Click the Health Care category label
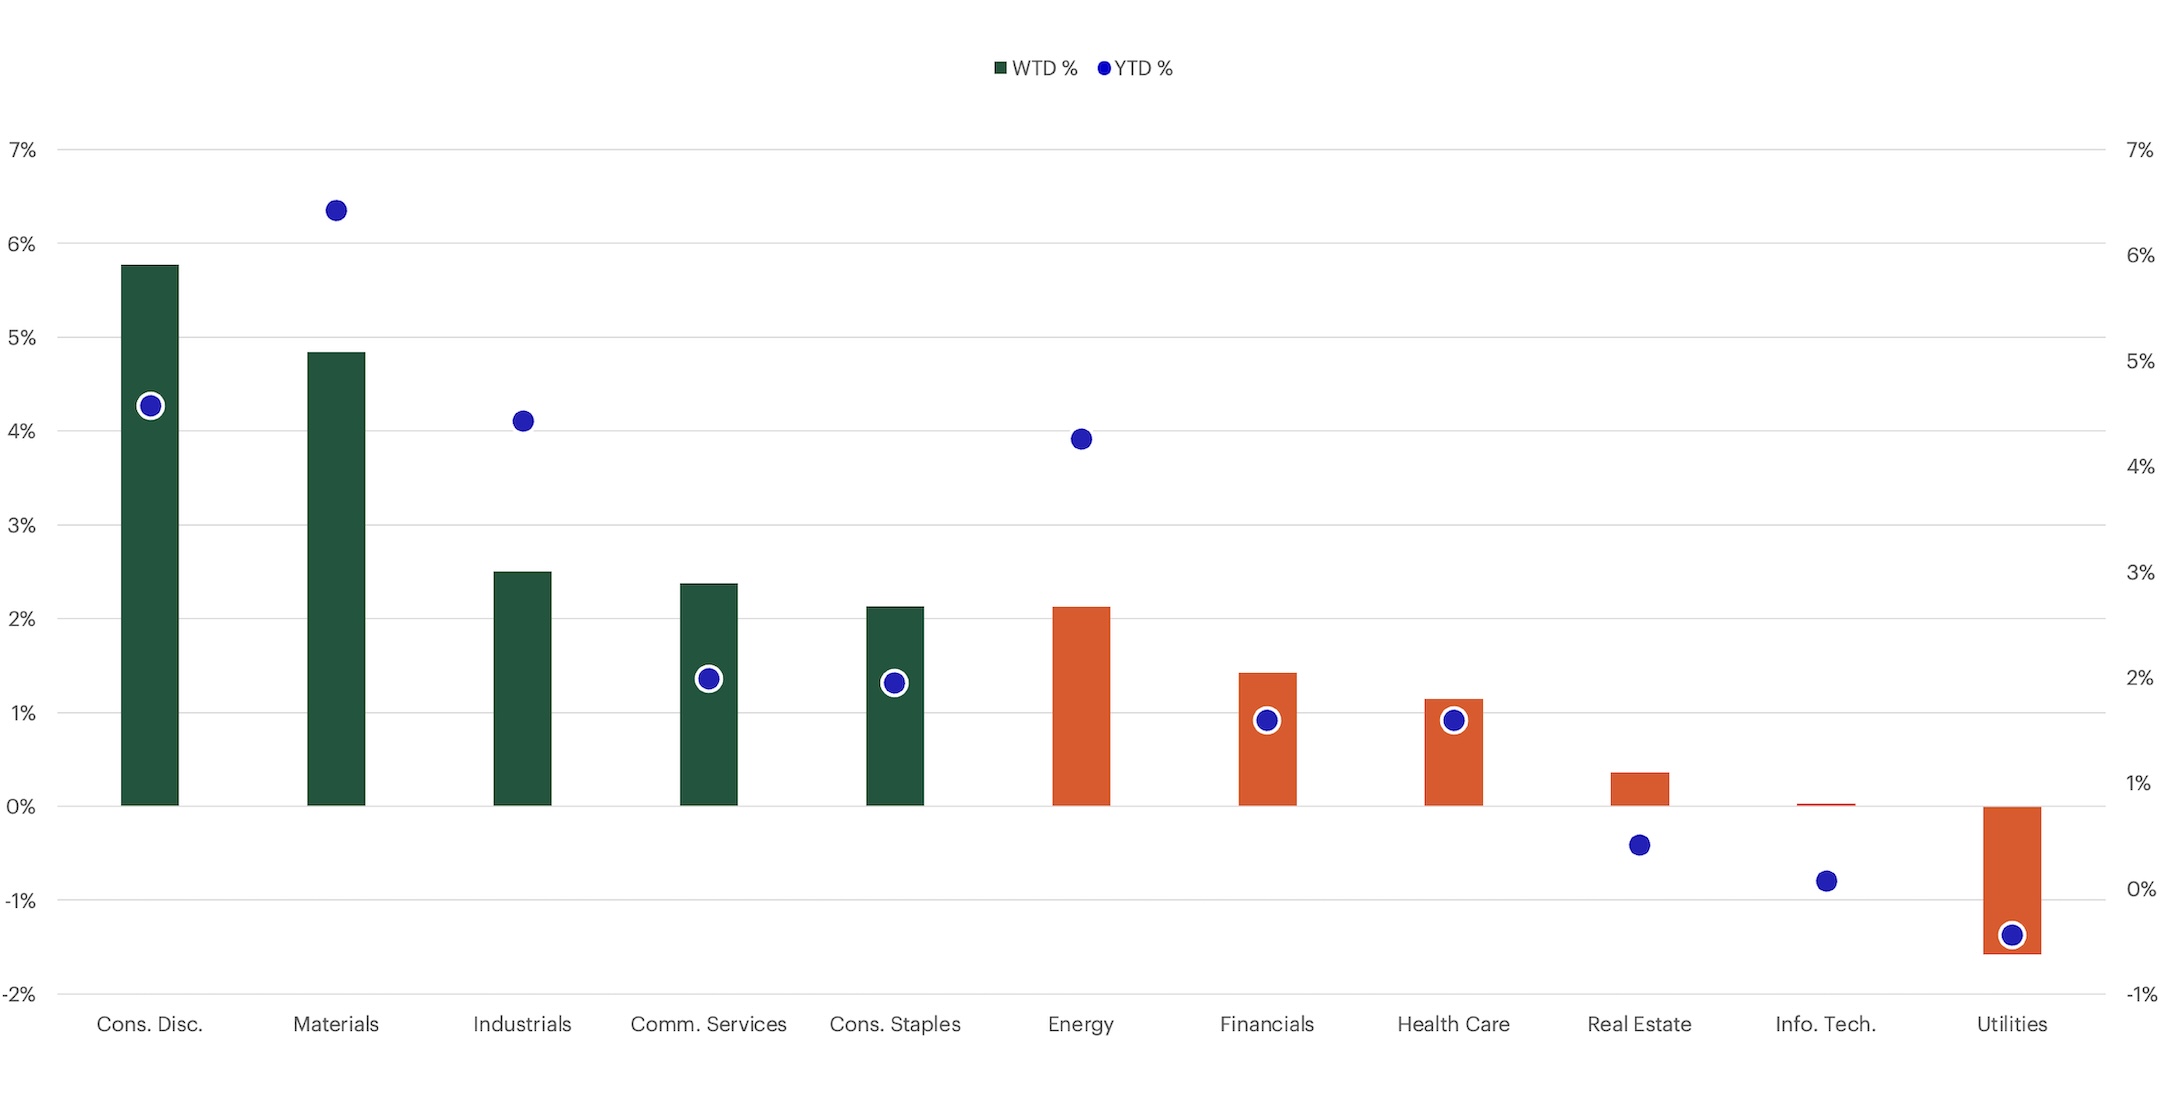This screenshot has width=2160, height=1107. tap(1452, 1024)
